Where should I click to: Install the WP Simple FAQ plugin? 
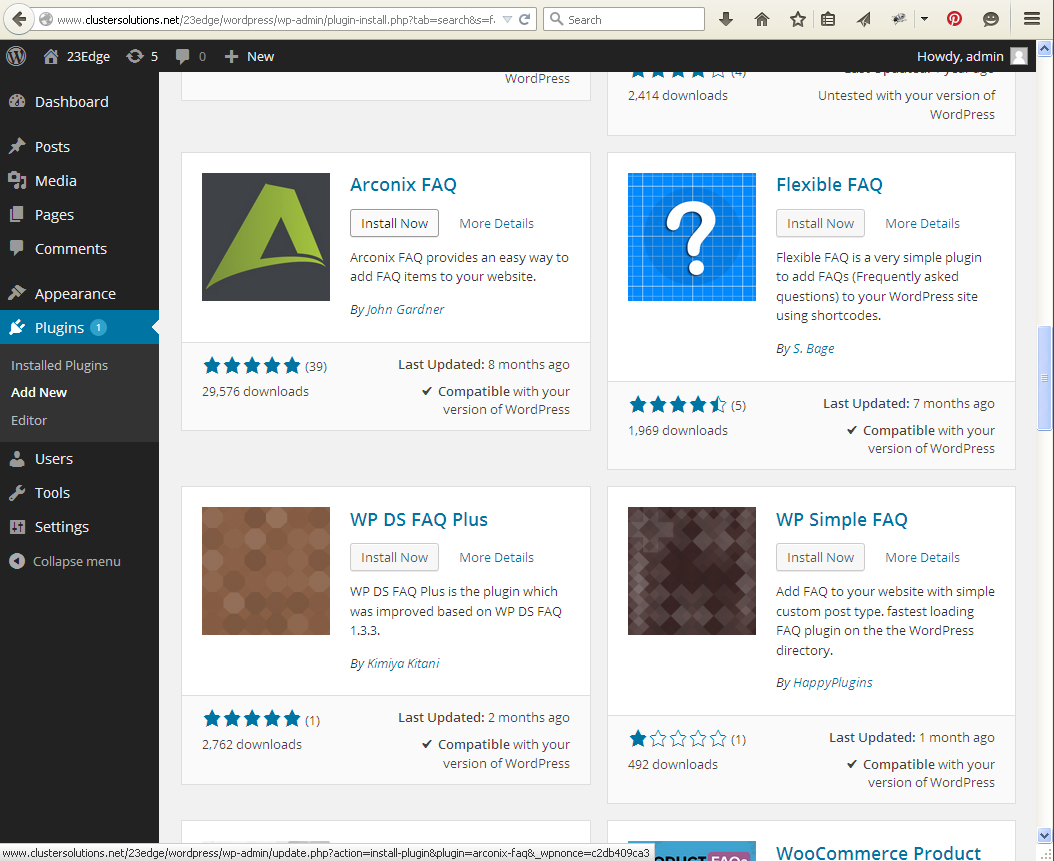tap(820, 557)
